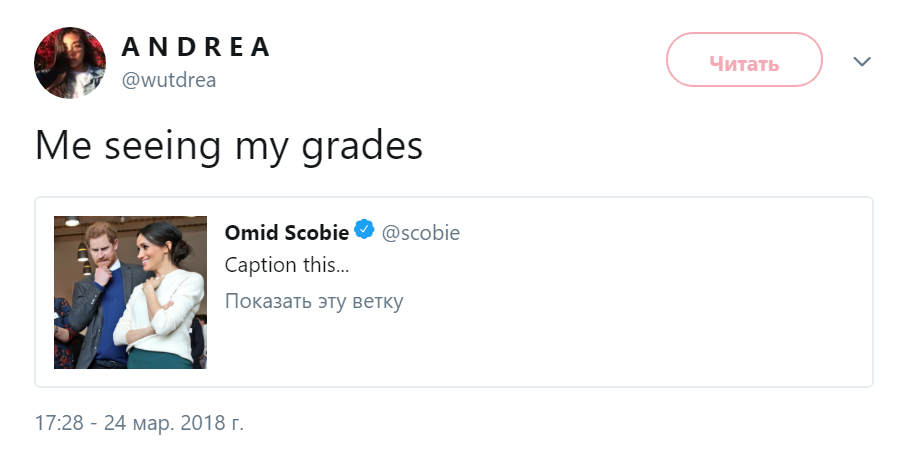Open Показать эту ветку thread link
Image resolution: width=910 pixels, height=454 pixels.
point(313,301)
